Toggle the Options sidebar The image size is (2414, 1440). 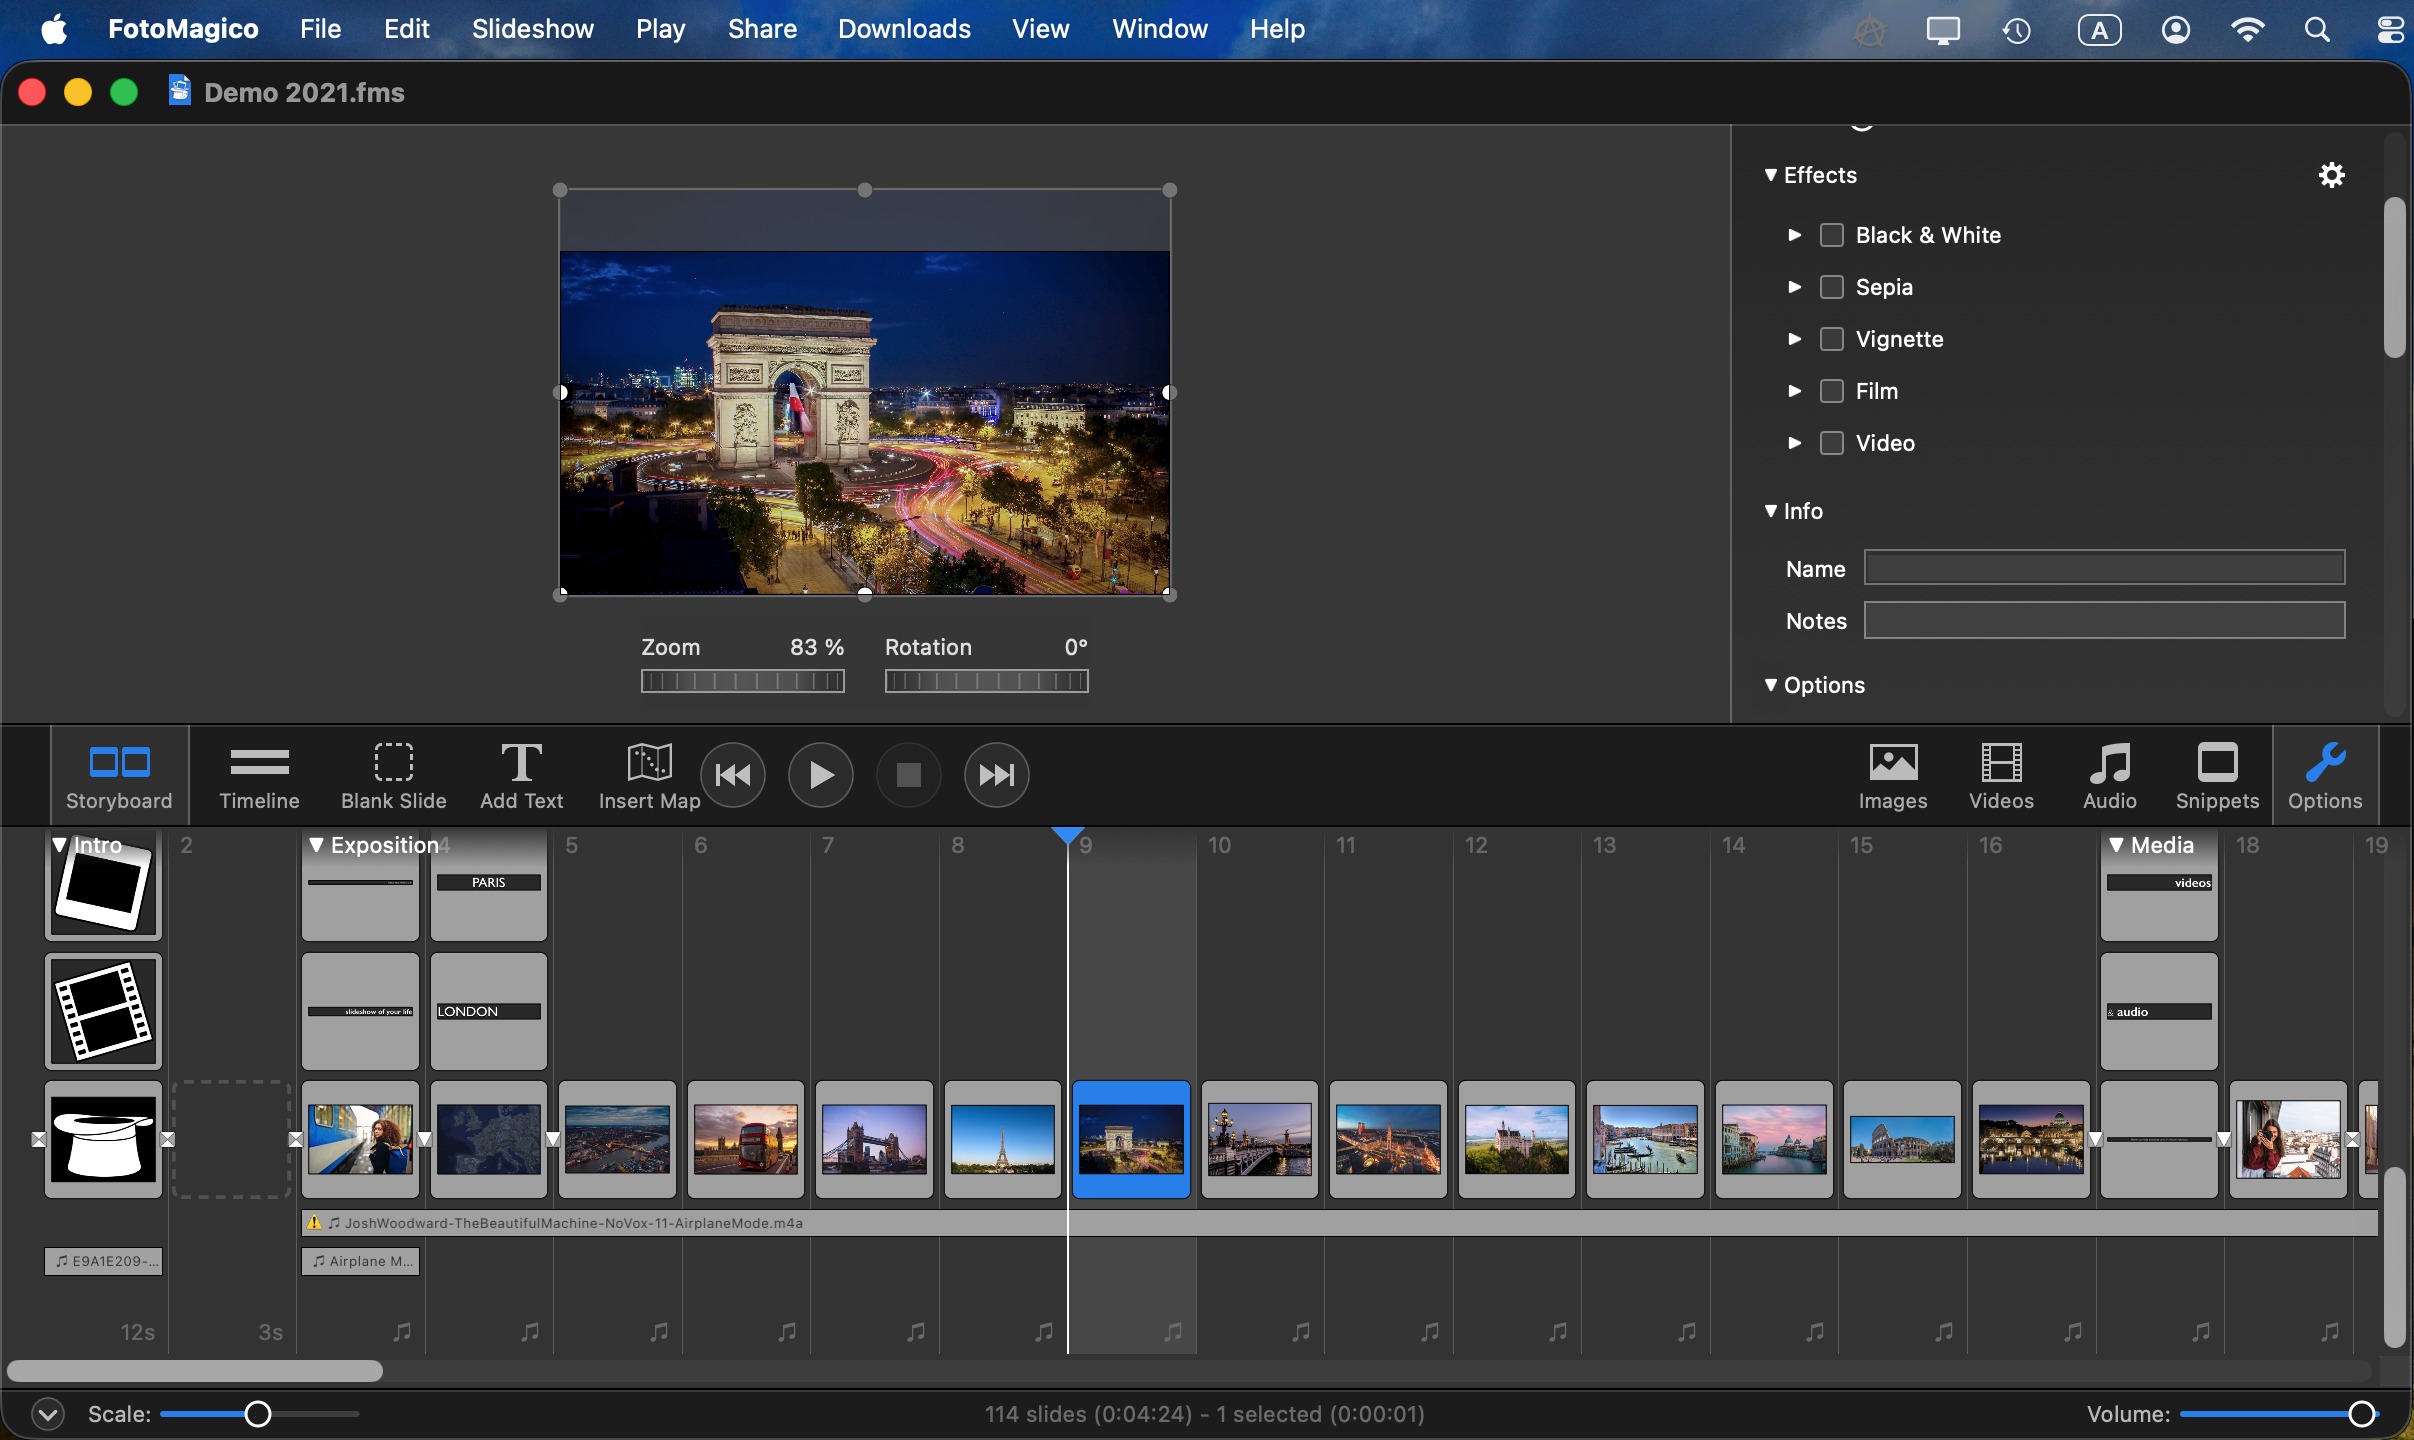click(2325, 776)
